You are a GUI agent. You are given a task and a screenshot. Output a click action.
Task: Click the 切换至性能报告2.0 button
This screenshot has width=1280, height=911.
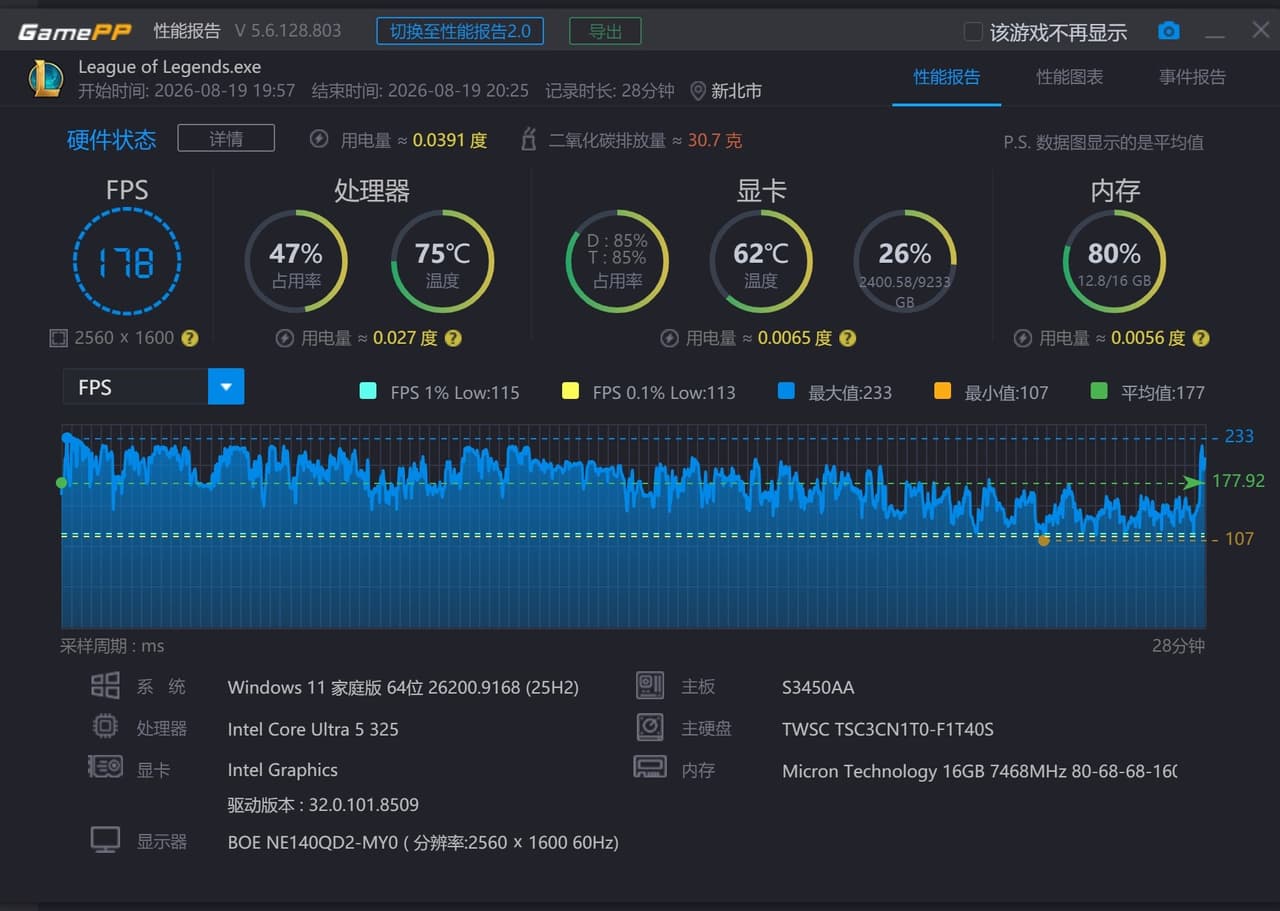[460, 31]
